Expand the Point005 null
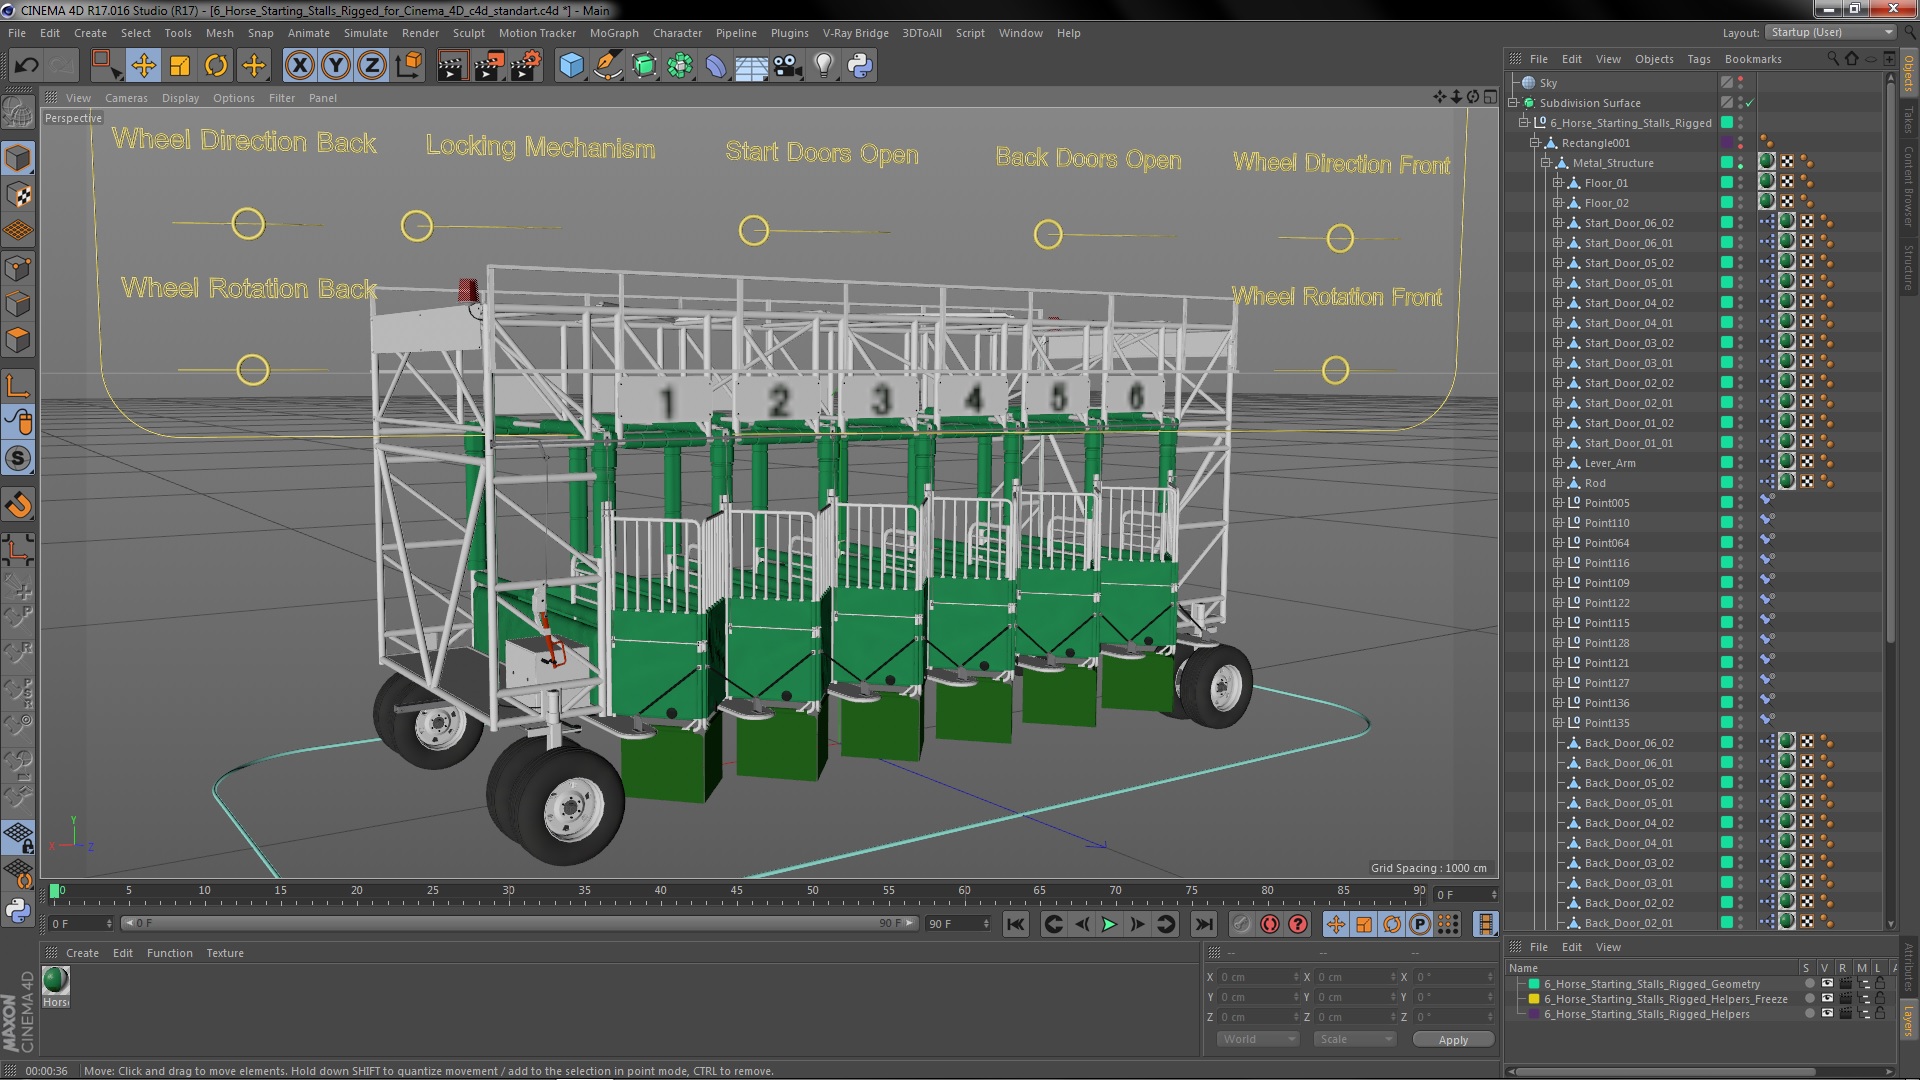 (1557, 503)
